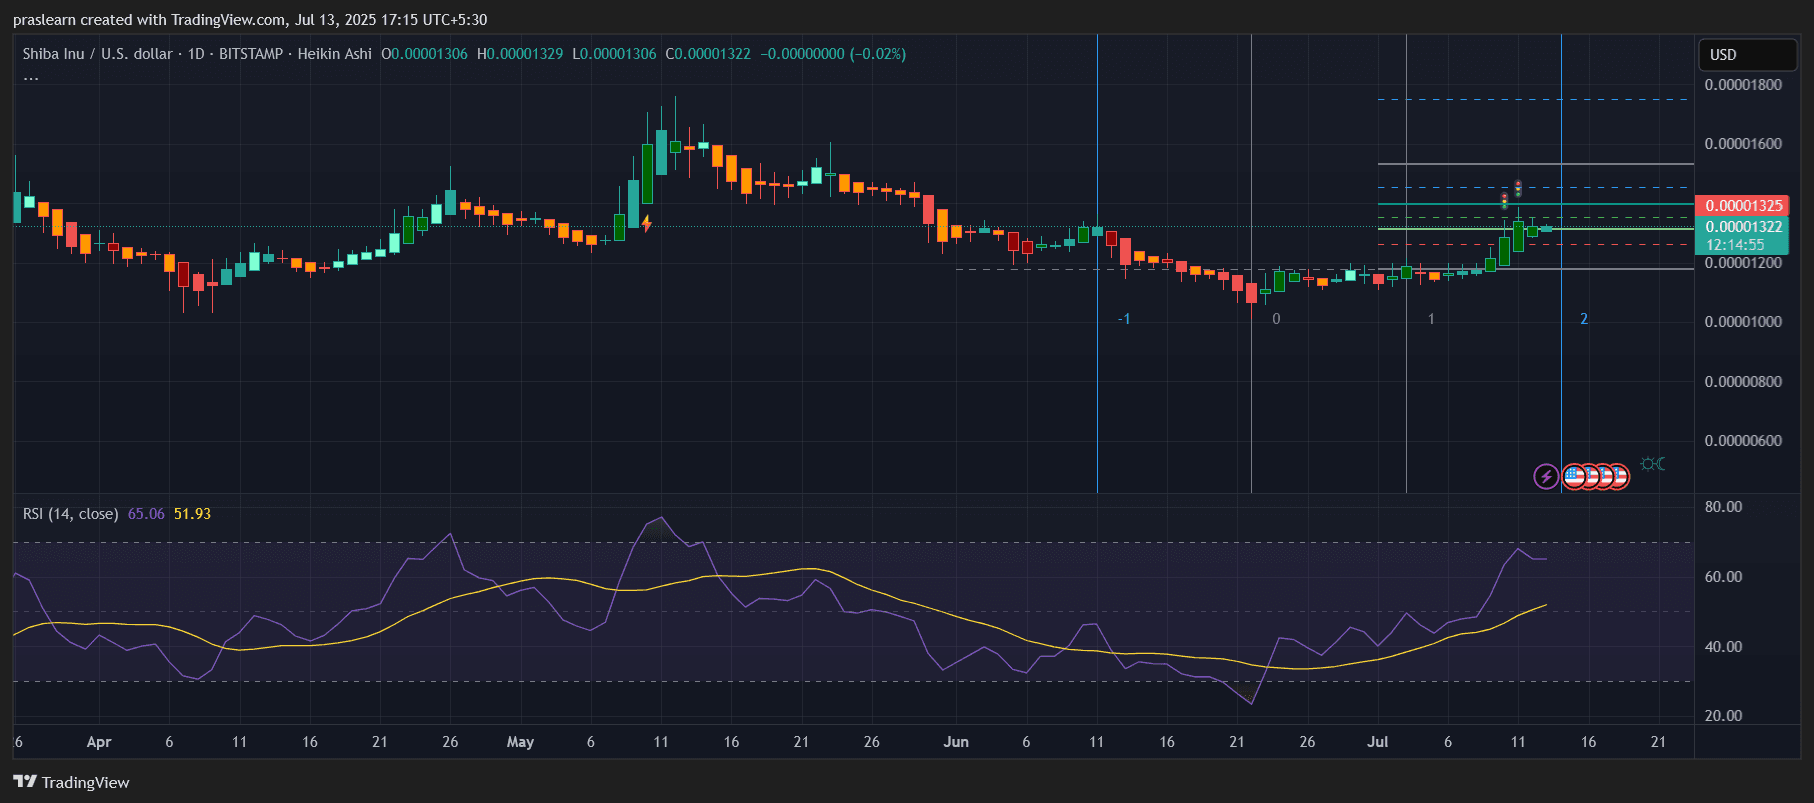Expand the collapsed indicators ellipsis under the symbol
The height and width of the screenshot is (803, 1814).
point(31,78)
